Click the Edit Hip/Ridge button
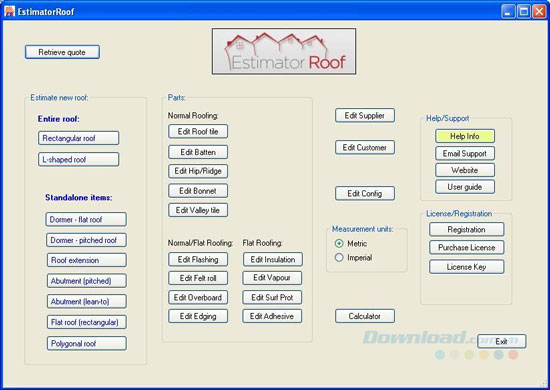550x390 pixels. click(198, 171)
